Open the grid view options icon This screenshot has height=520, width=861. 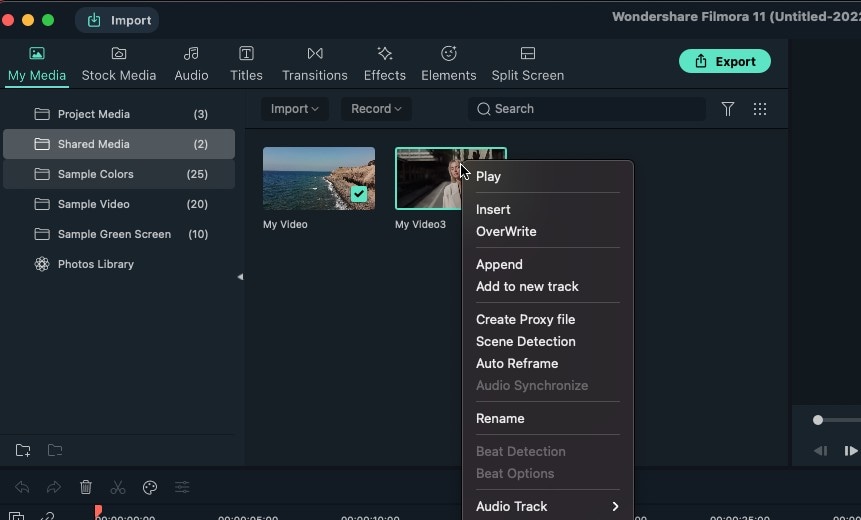coord(760,109)
